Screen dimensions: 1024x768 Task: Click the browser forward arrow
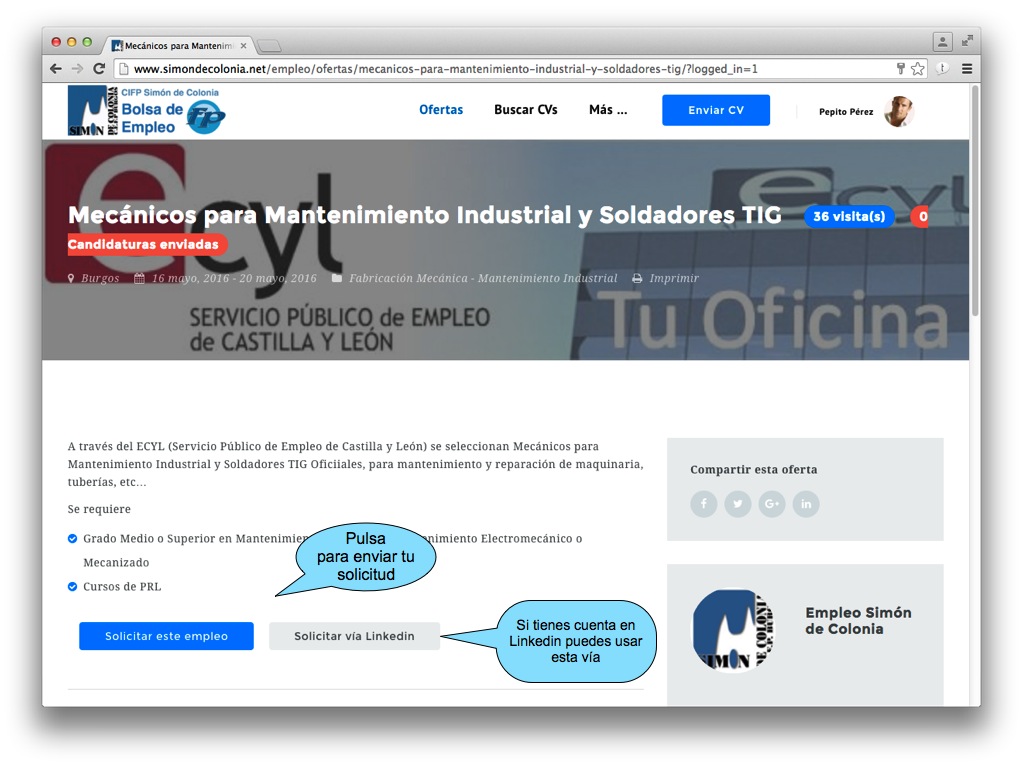tap(77, 69)
